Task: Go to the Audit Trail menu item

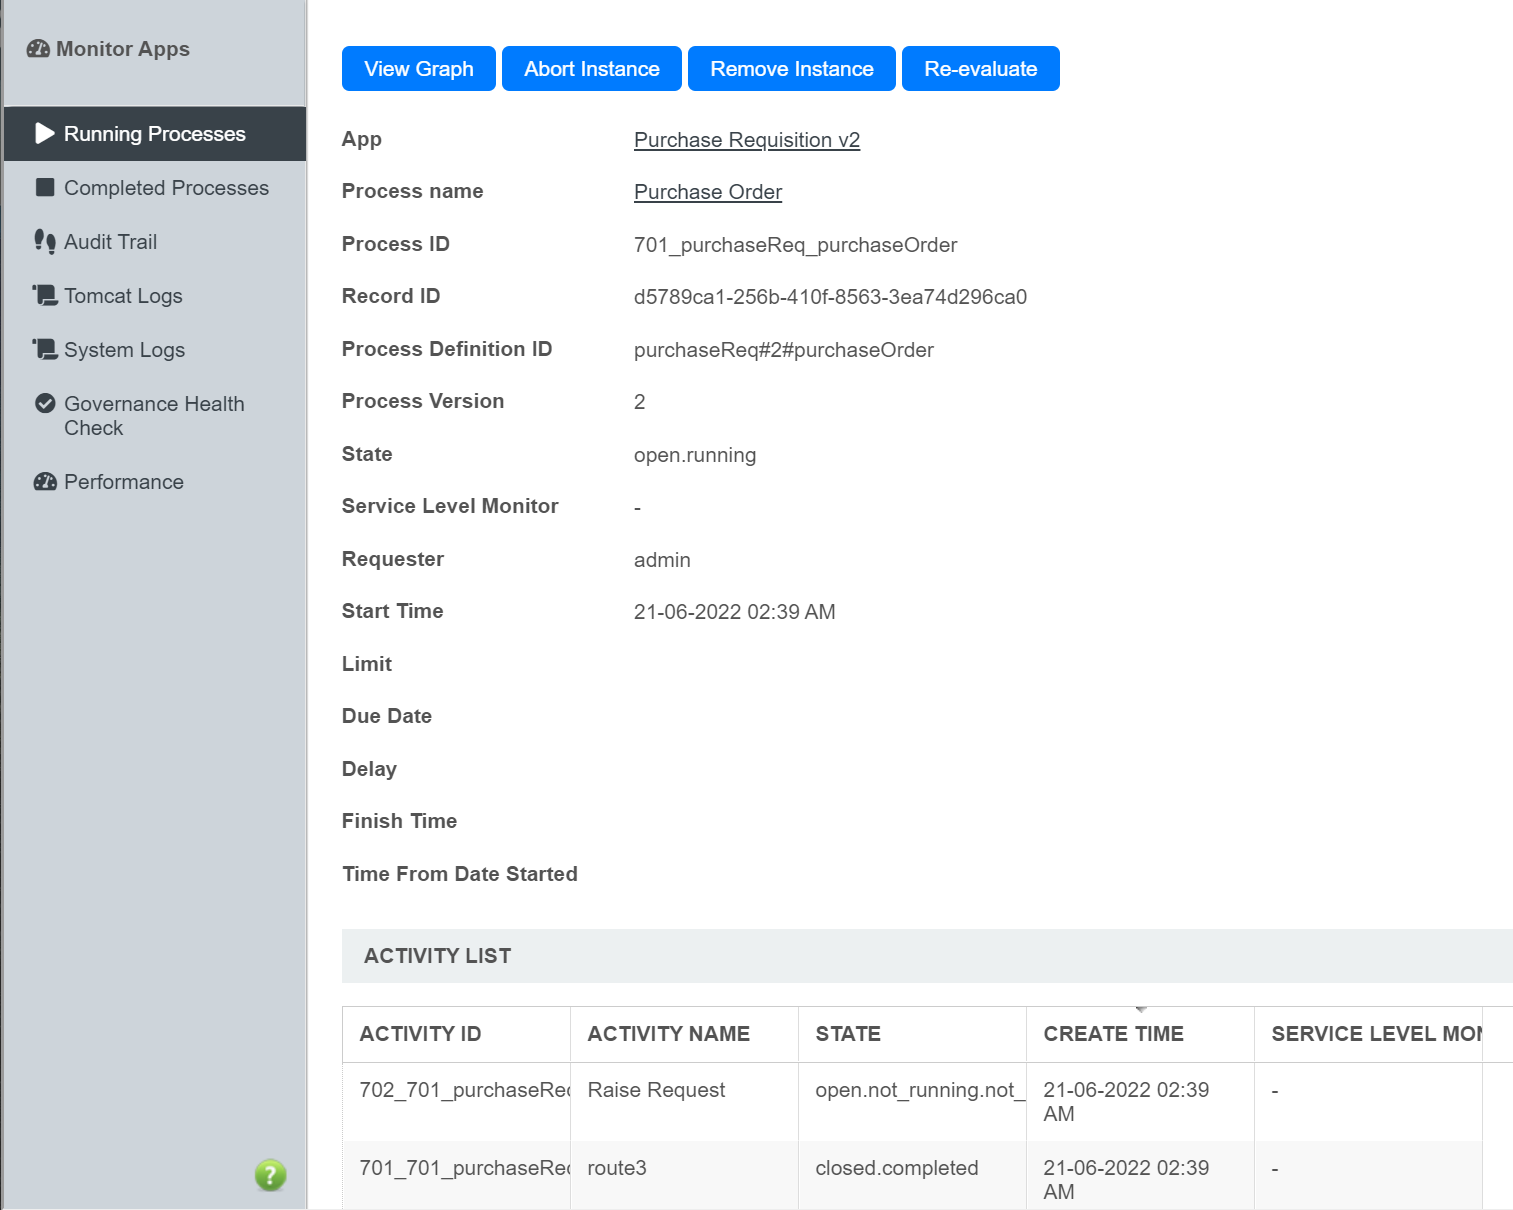Action: point(110,242)
